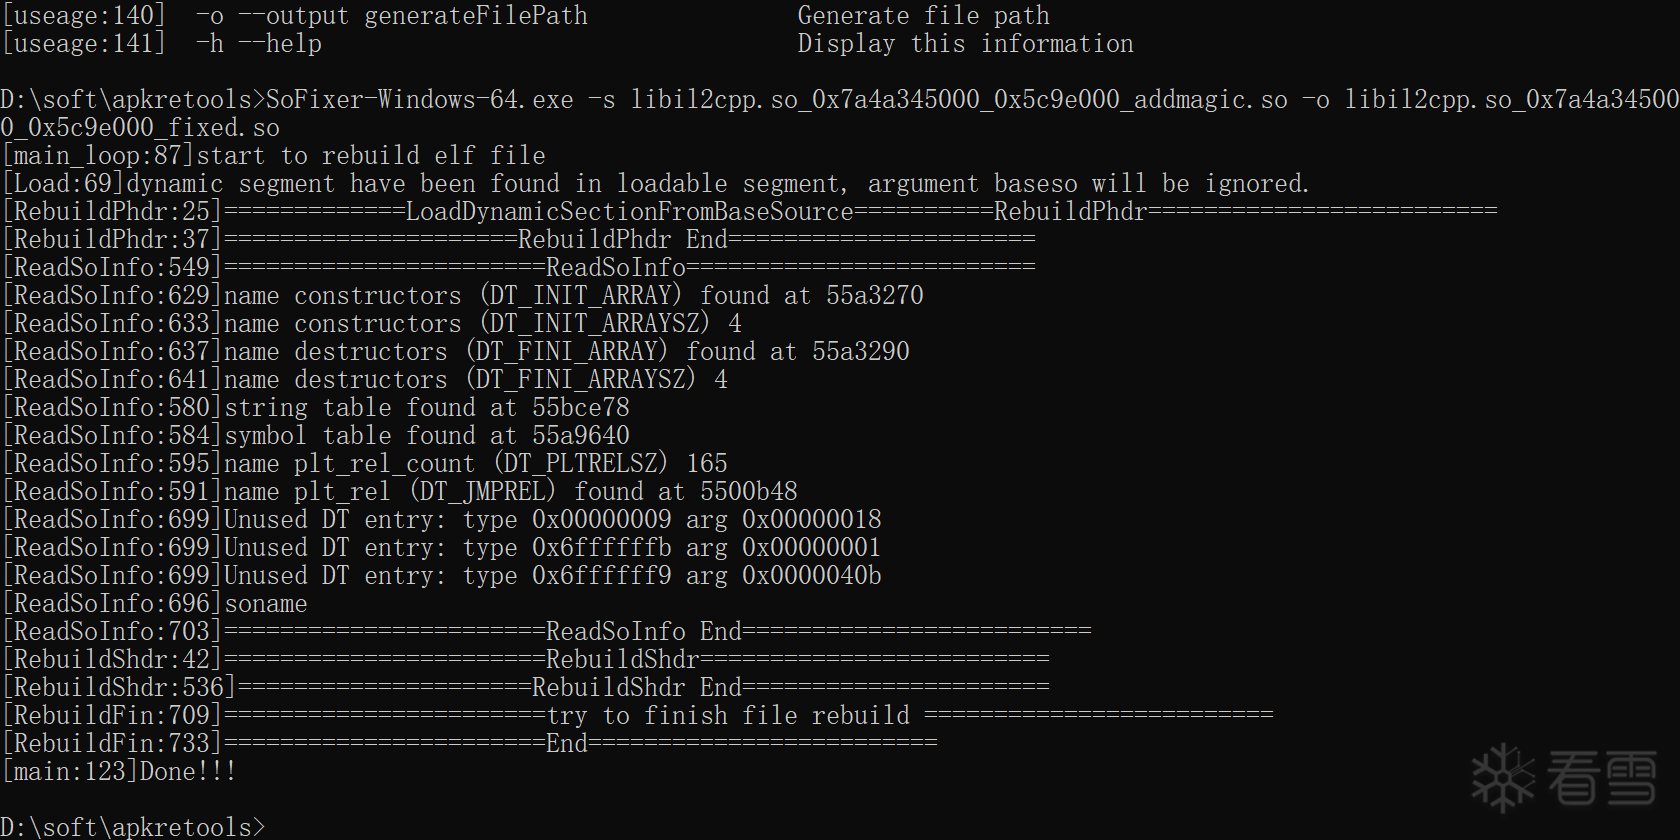This screenshot has width=1680, height=840.
Task: Click the DT_JMPREL address 5500b48
Action: [x=749, y=492]
